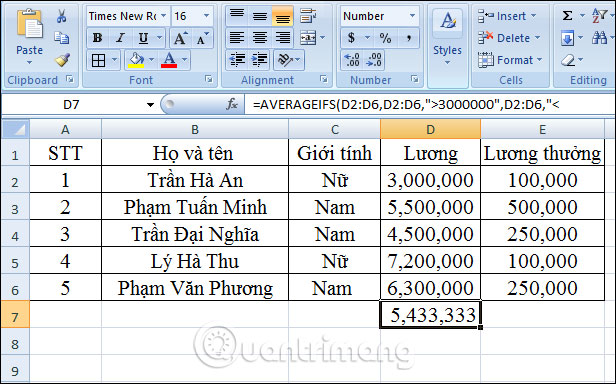
Task: Open Find & Select binoculars
Action: point(600,38)
